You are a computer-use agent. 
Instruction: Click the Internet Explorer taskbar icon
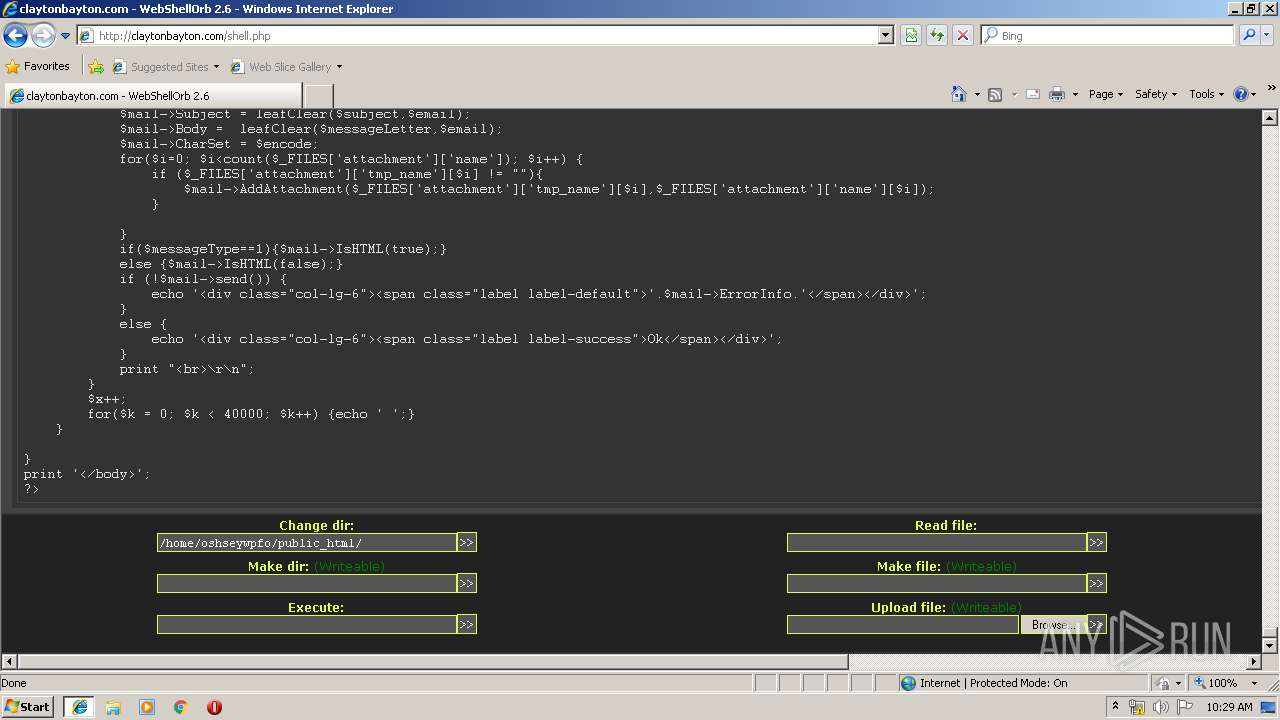79,707
